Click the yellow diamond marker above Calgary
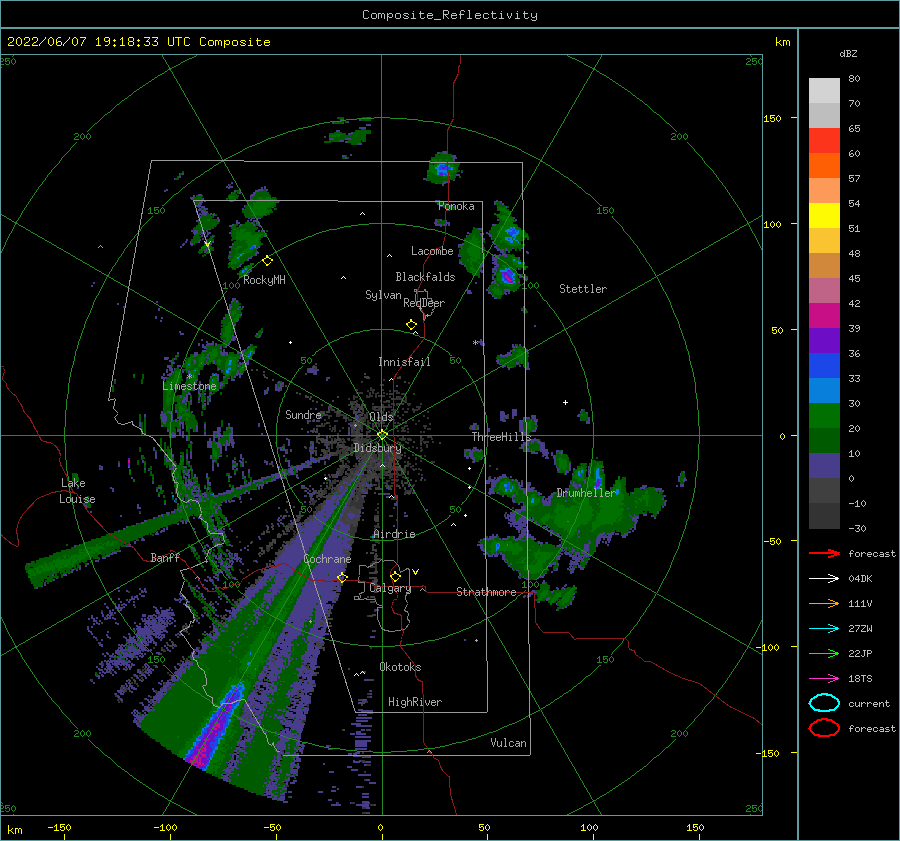 tap(395, 576)
